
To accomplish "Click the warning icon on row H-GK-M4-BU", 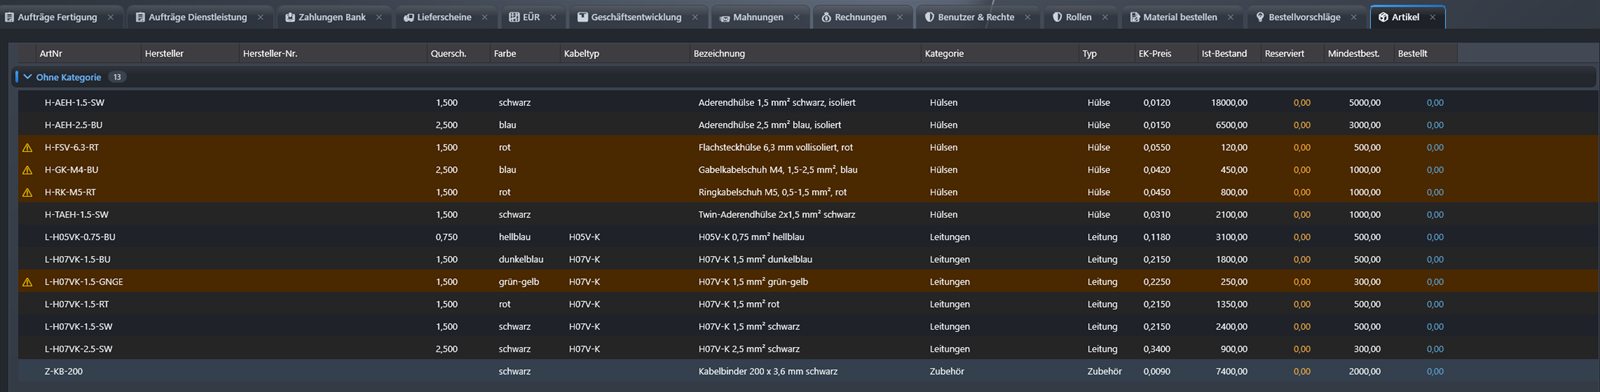I will pyautogui.click(x=27, y=170).
